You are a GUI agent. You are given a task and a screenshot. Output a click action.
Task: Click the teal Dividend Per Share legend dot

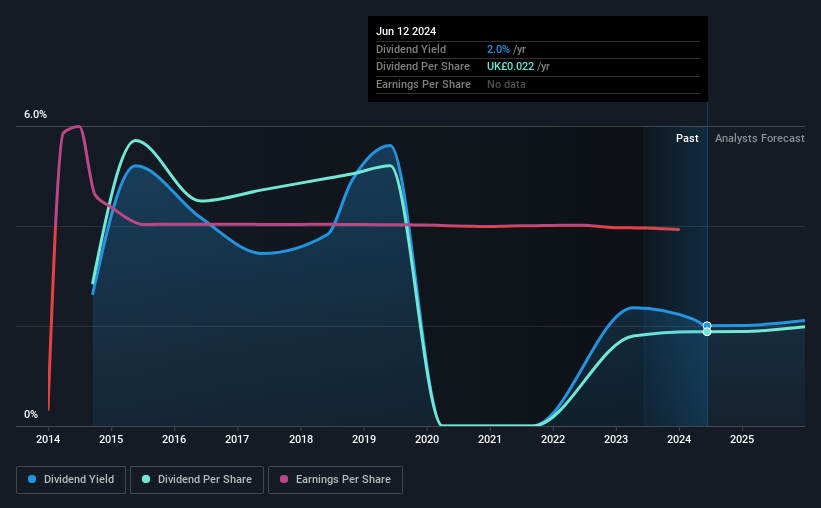point(146,479)
